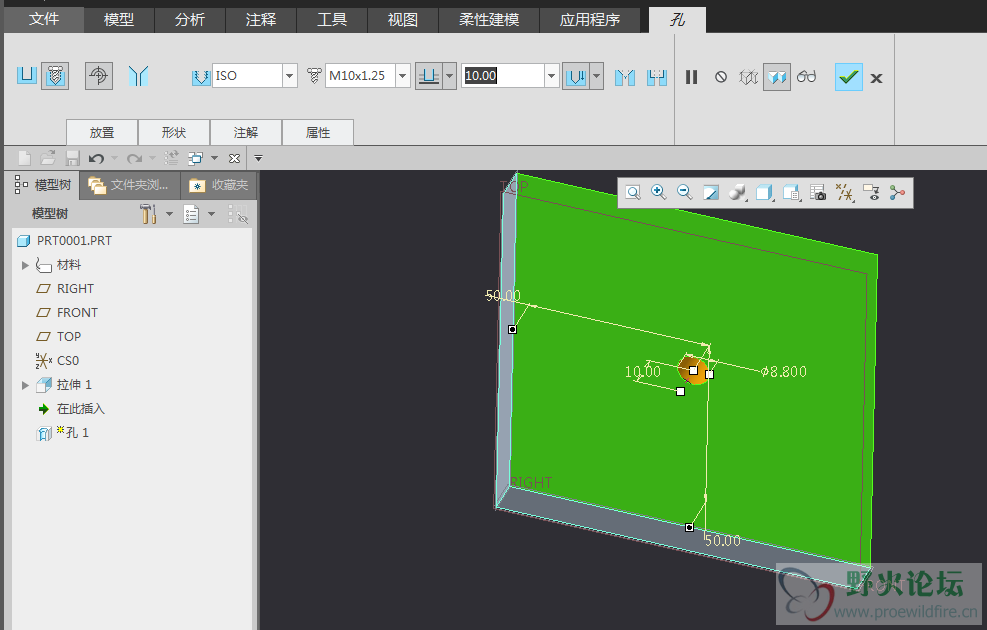
Task: Click the zoom in magnifier icon
Action: click(658, 193)
